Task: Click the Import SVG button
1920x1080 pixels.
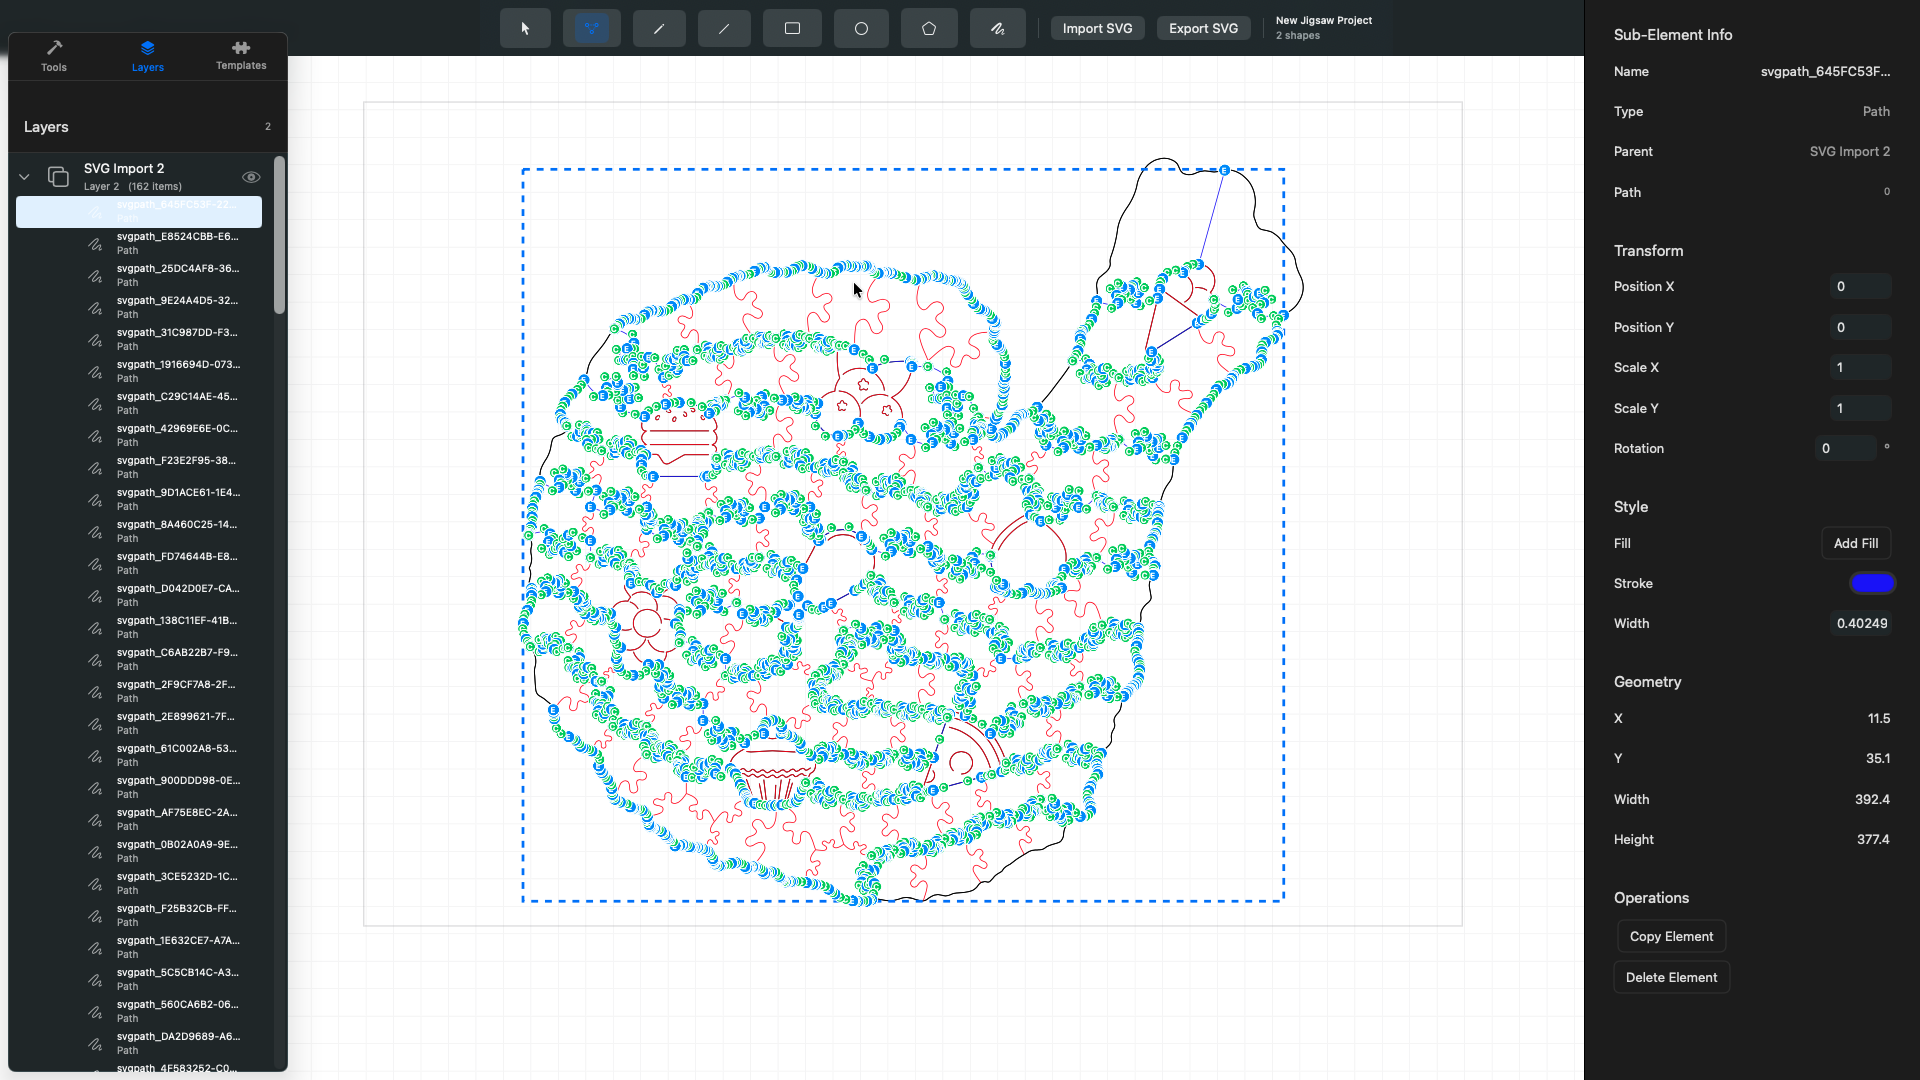Action: pos(1097,28)
